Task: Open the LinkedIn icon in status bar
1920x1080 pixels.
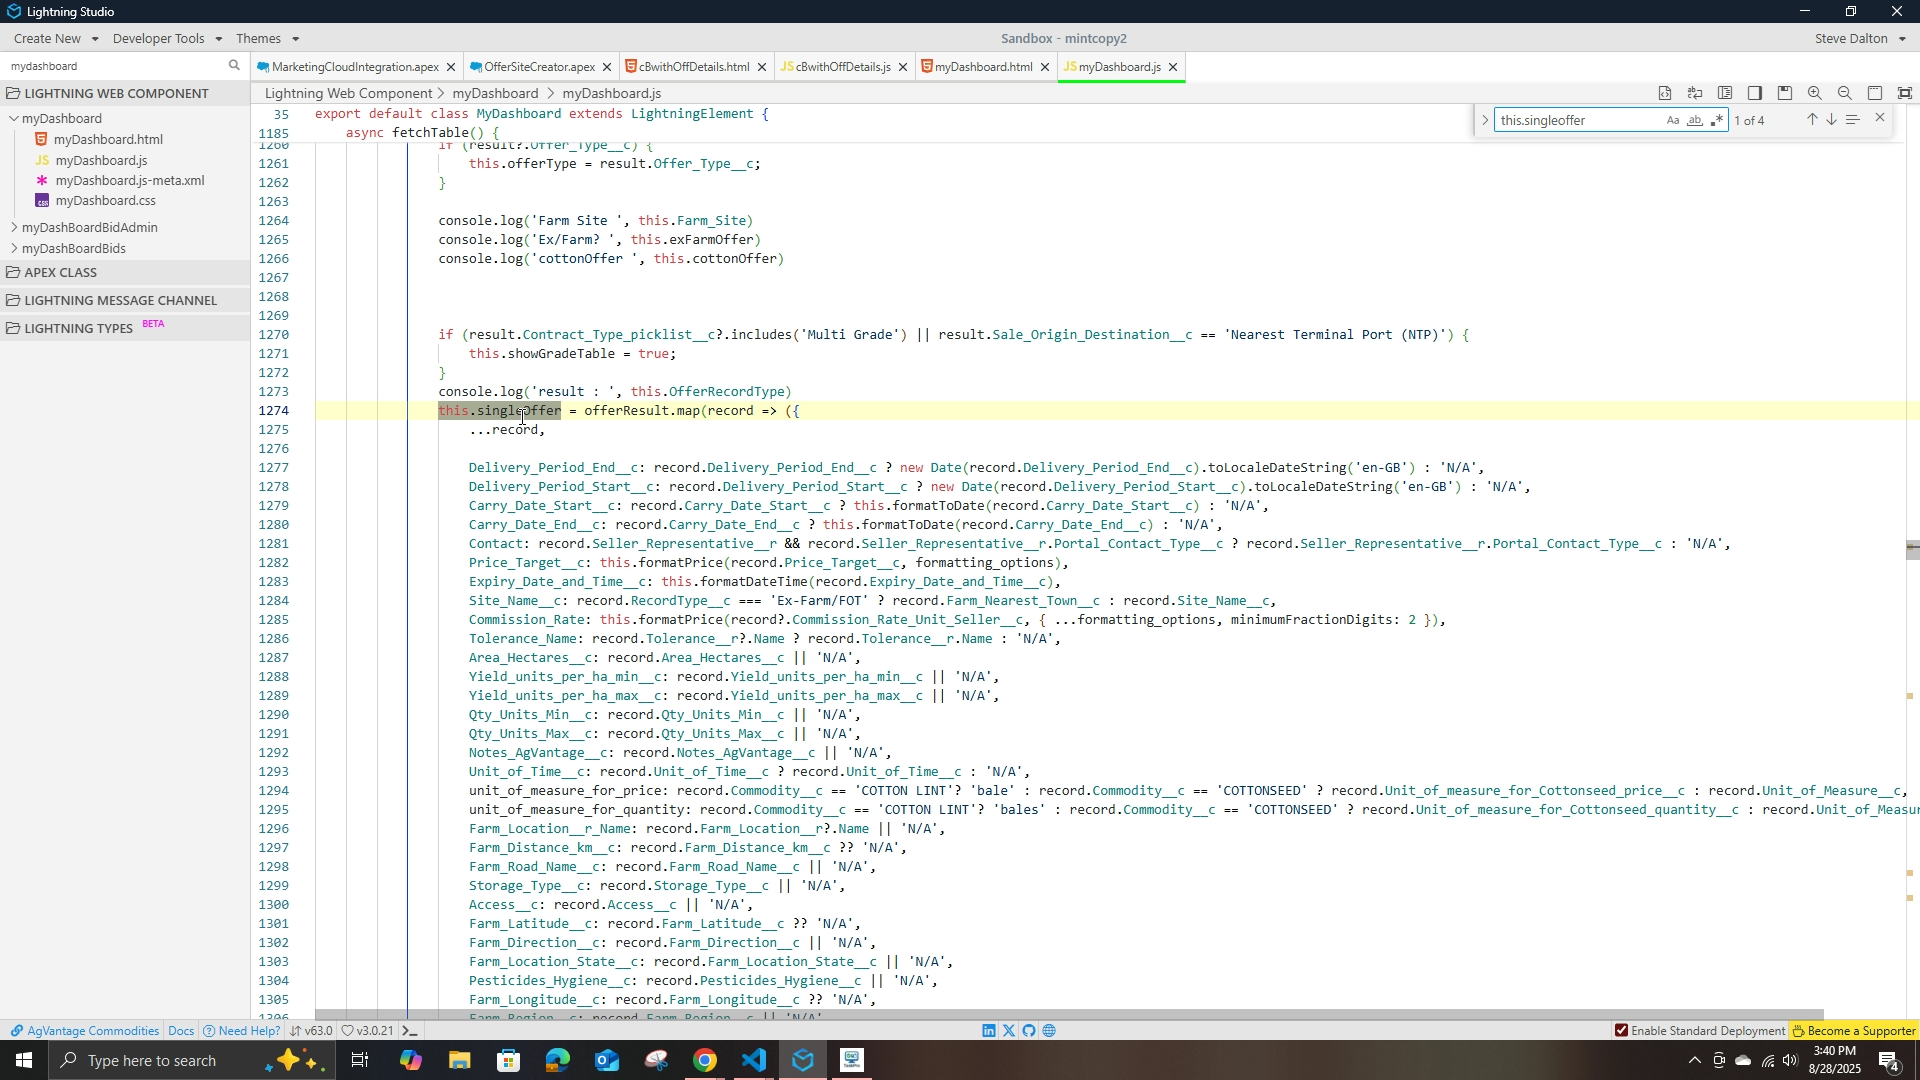Action: [989, 1031]
